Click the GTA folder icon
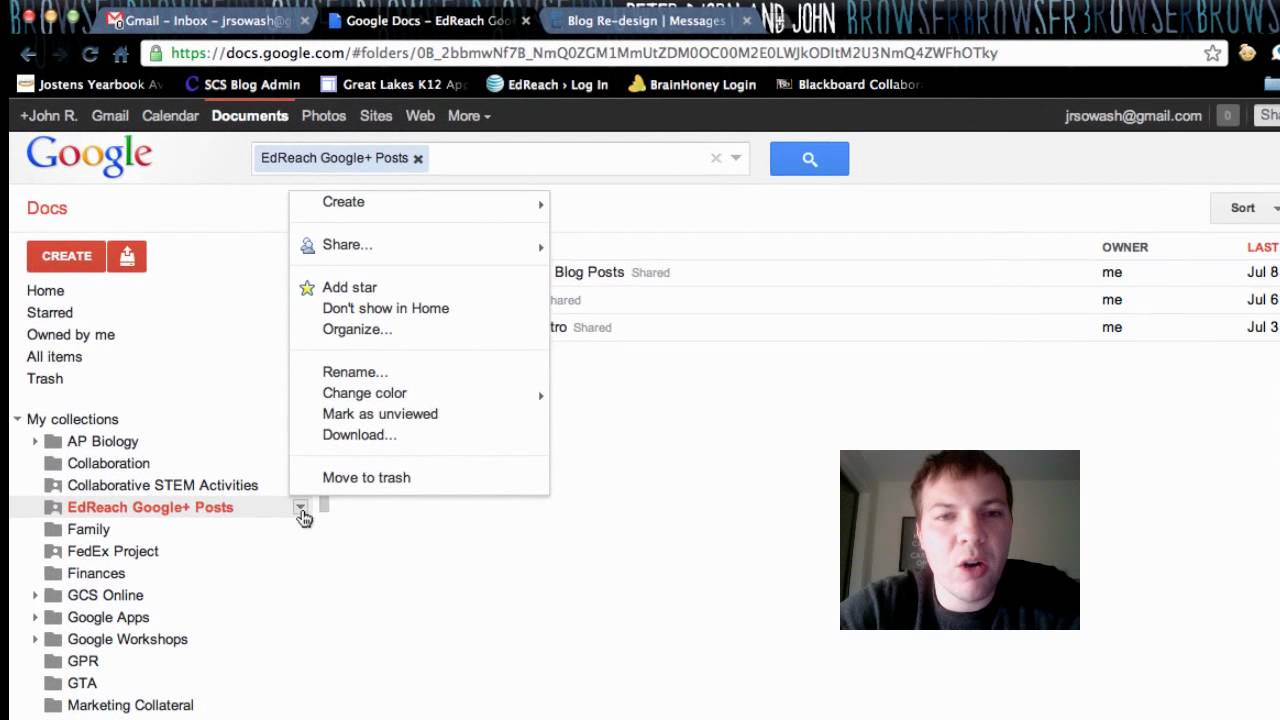Image resolution: width=1280 pixels, height=720 pixels. tap(53, 683)
